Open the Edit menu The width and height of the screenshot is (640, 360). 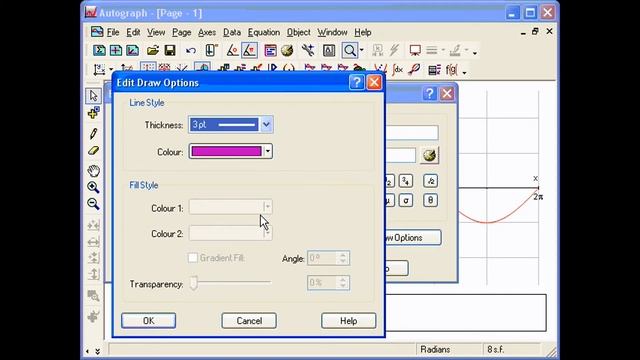click(x=133, y=32)
